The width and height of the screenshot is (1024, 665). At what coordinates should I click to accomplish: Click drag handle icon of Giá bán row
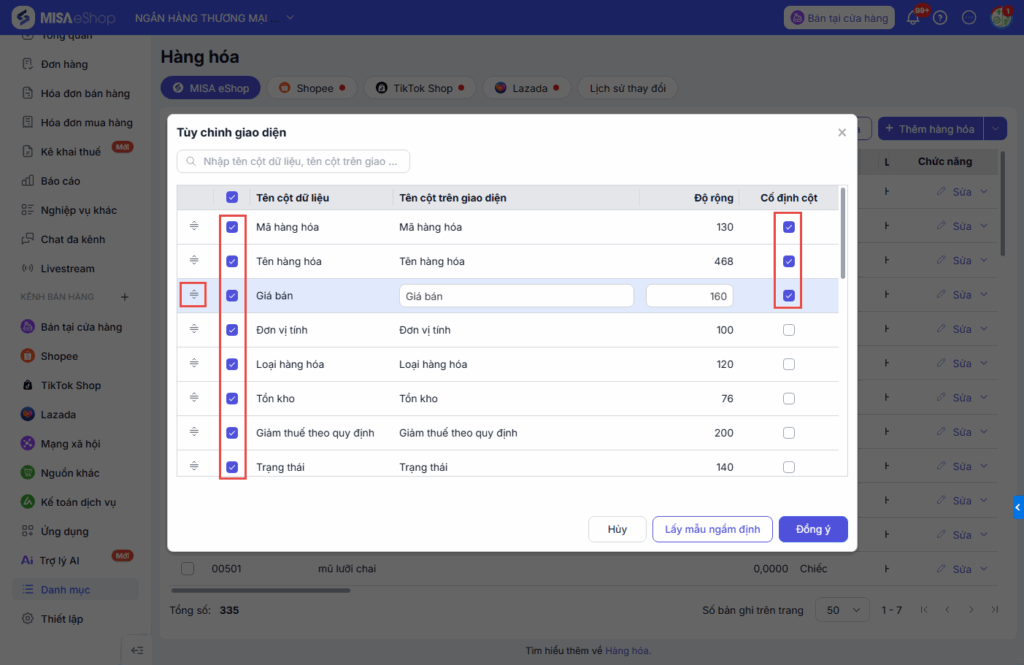click(194, 295)
